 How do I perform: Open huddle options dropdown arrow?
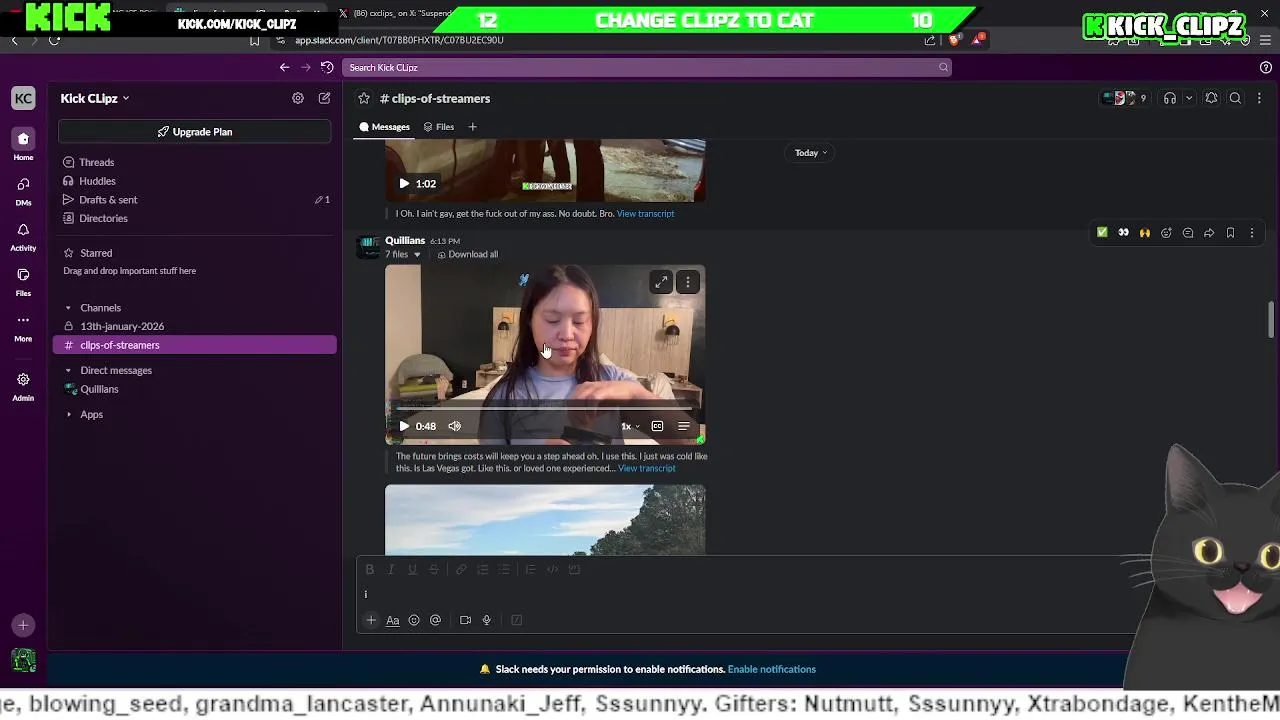click(1189, 98)
